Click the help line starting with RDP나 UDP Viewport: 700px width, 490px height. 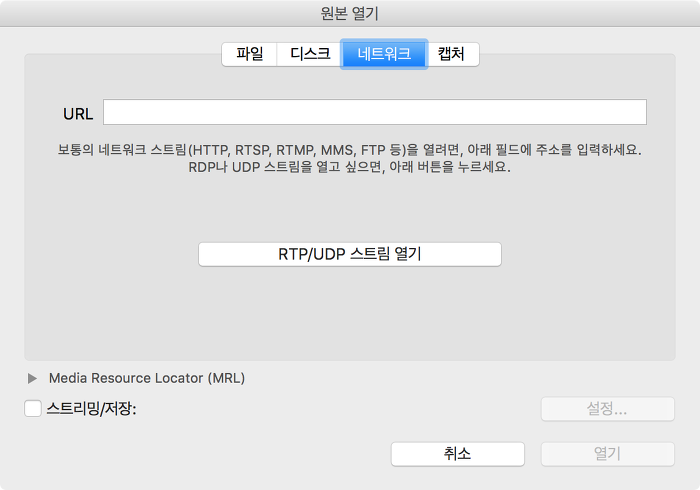click(350, 167)
